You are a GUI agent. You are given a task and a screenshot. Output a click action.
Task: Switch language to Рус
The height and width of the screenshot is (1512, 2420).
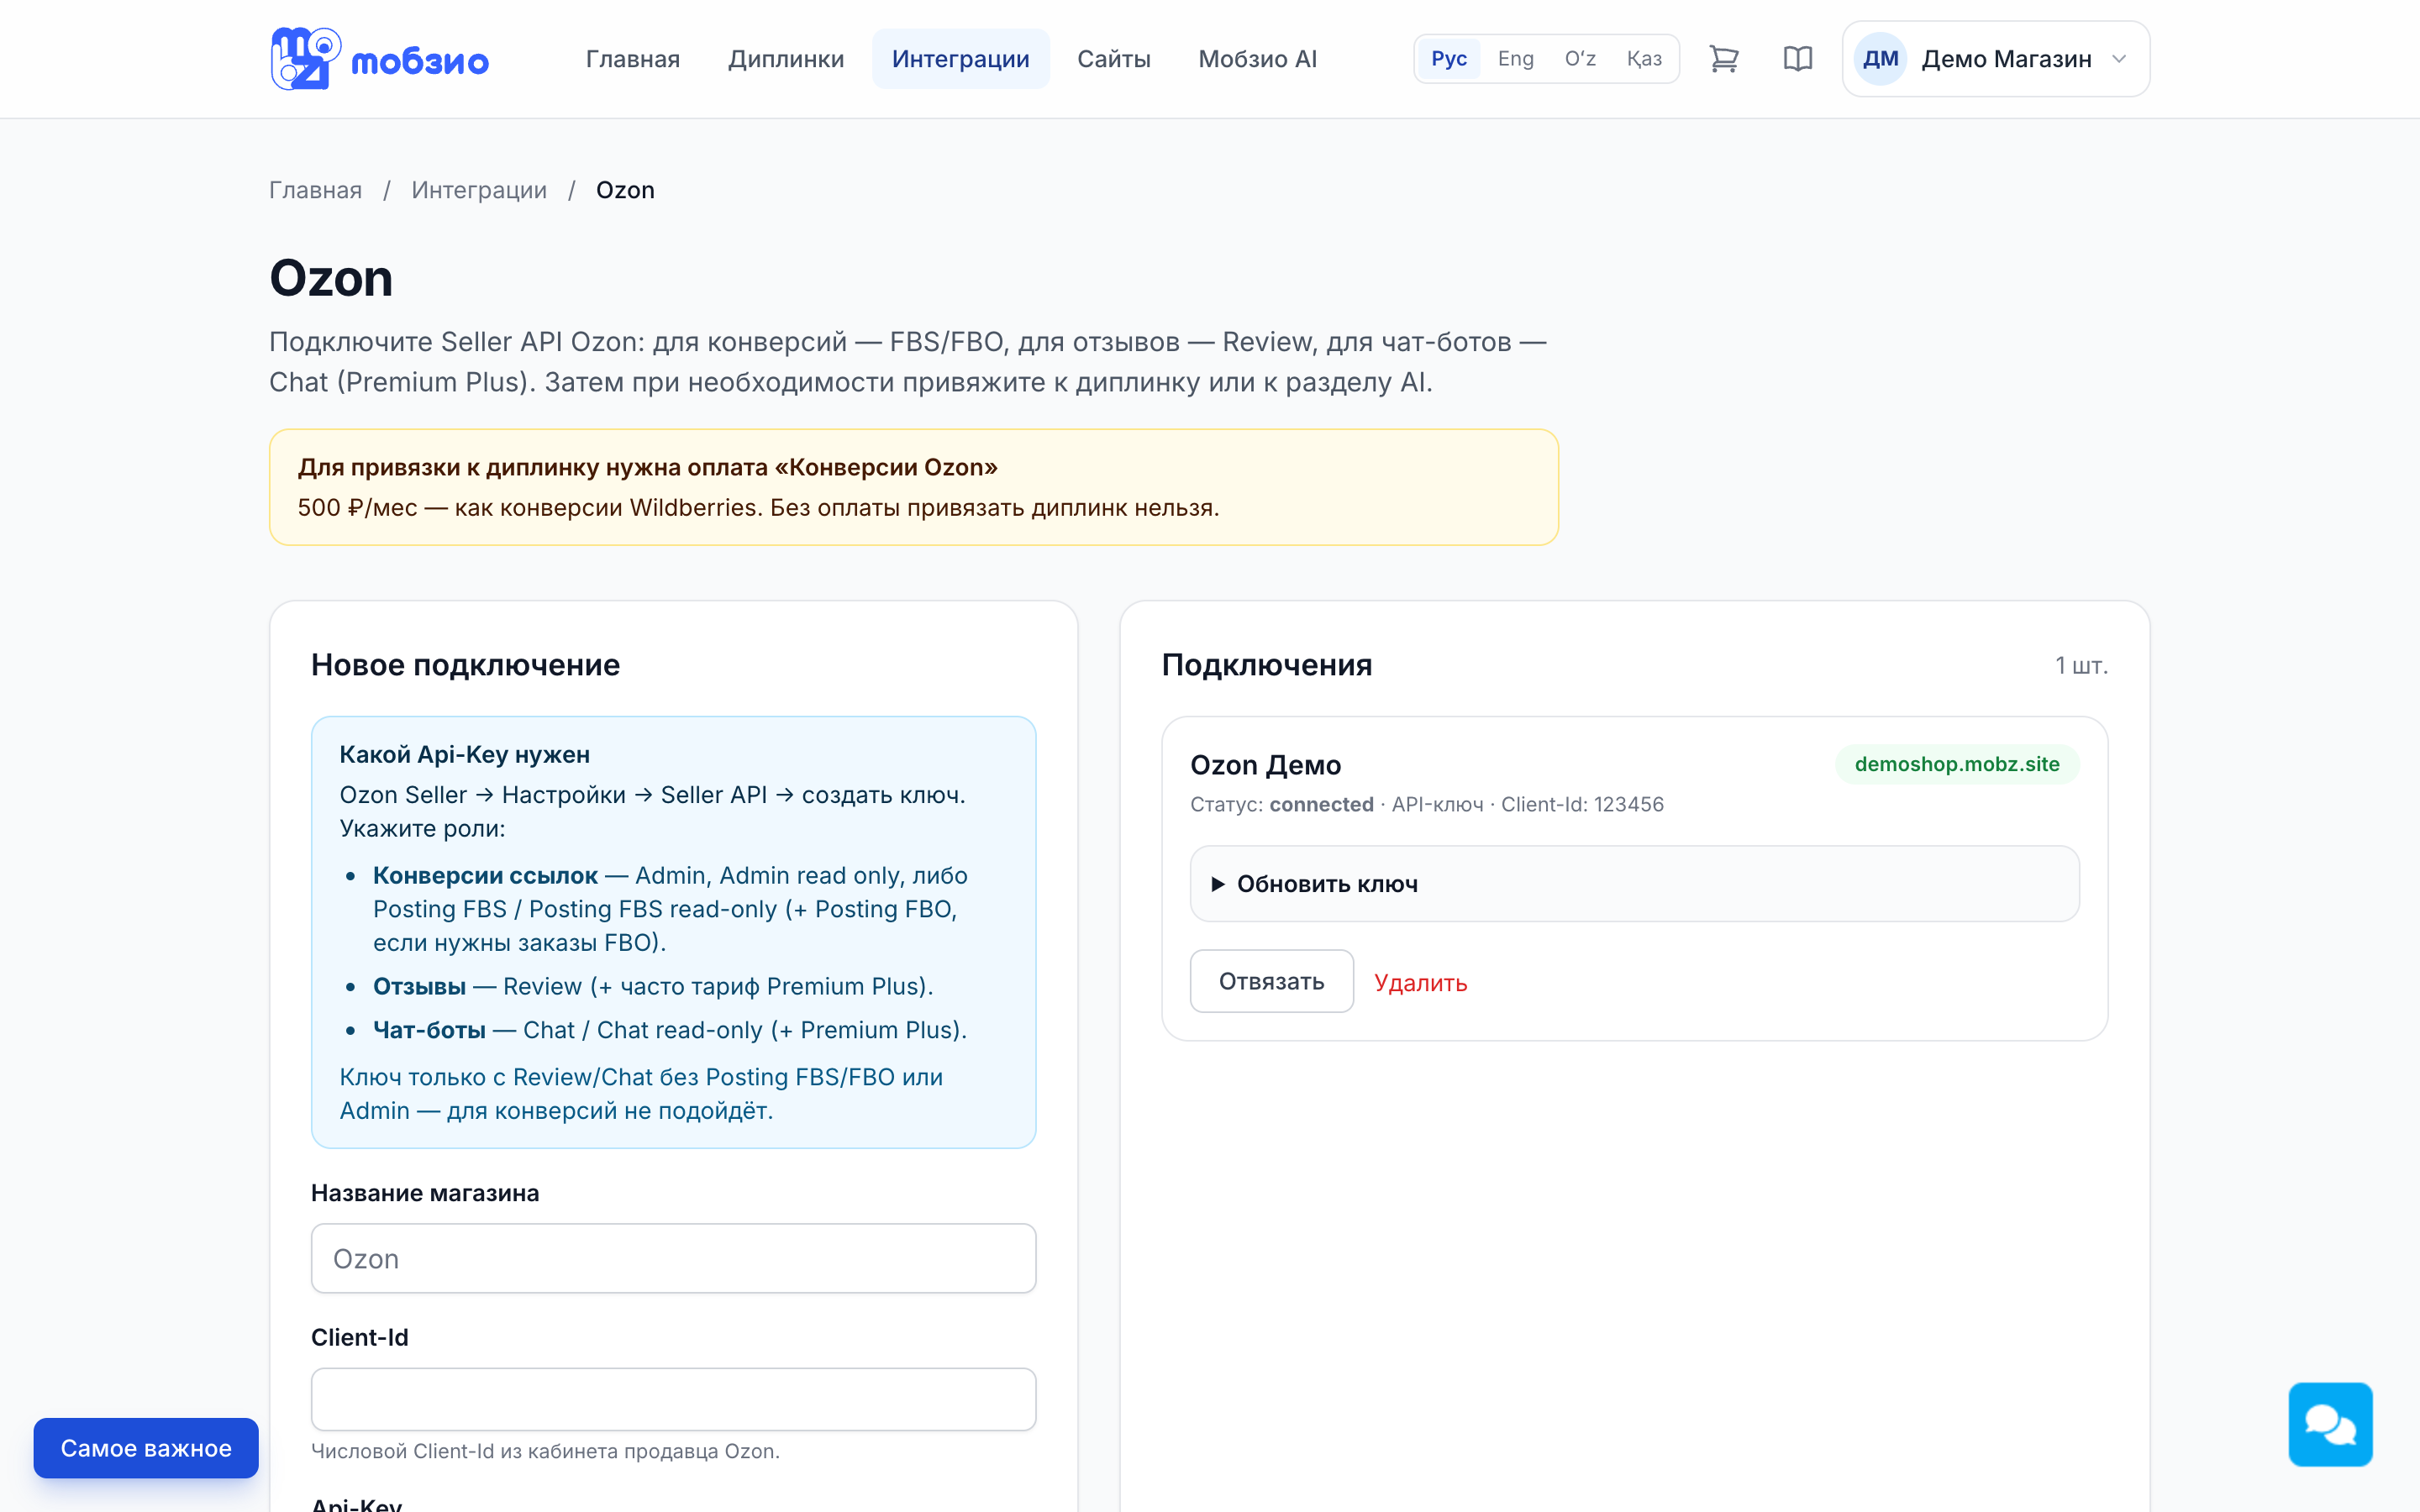(x=1448, y=59)
